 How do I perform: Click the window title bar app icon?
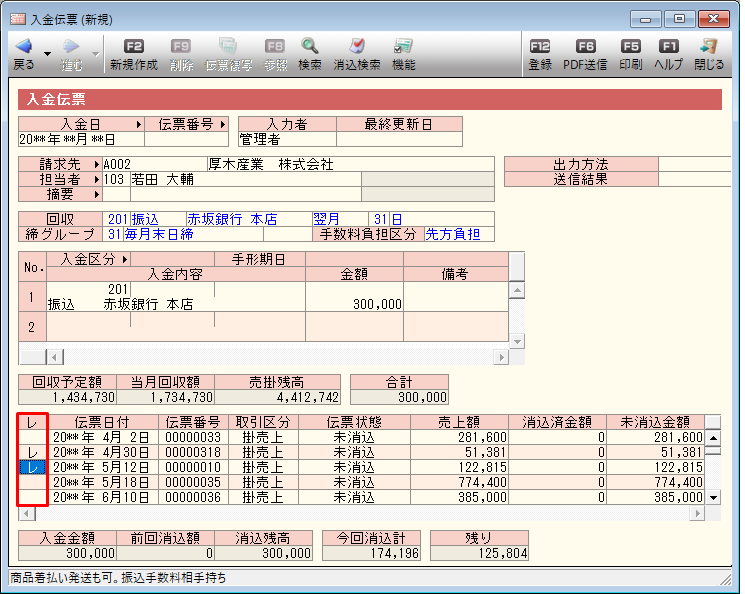(18, 19)
